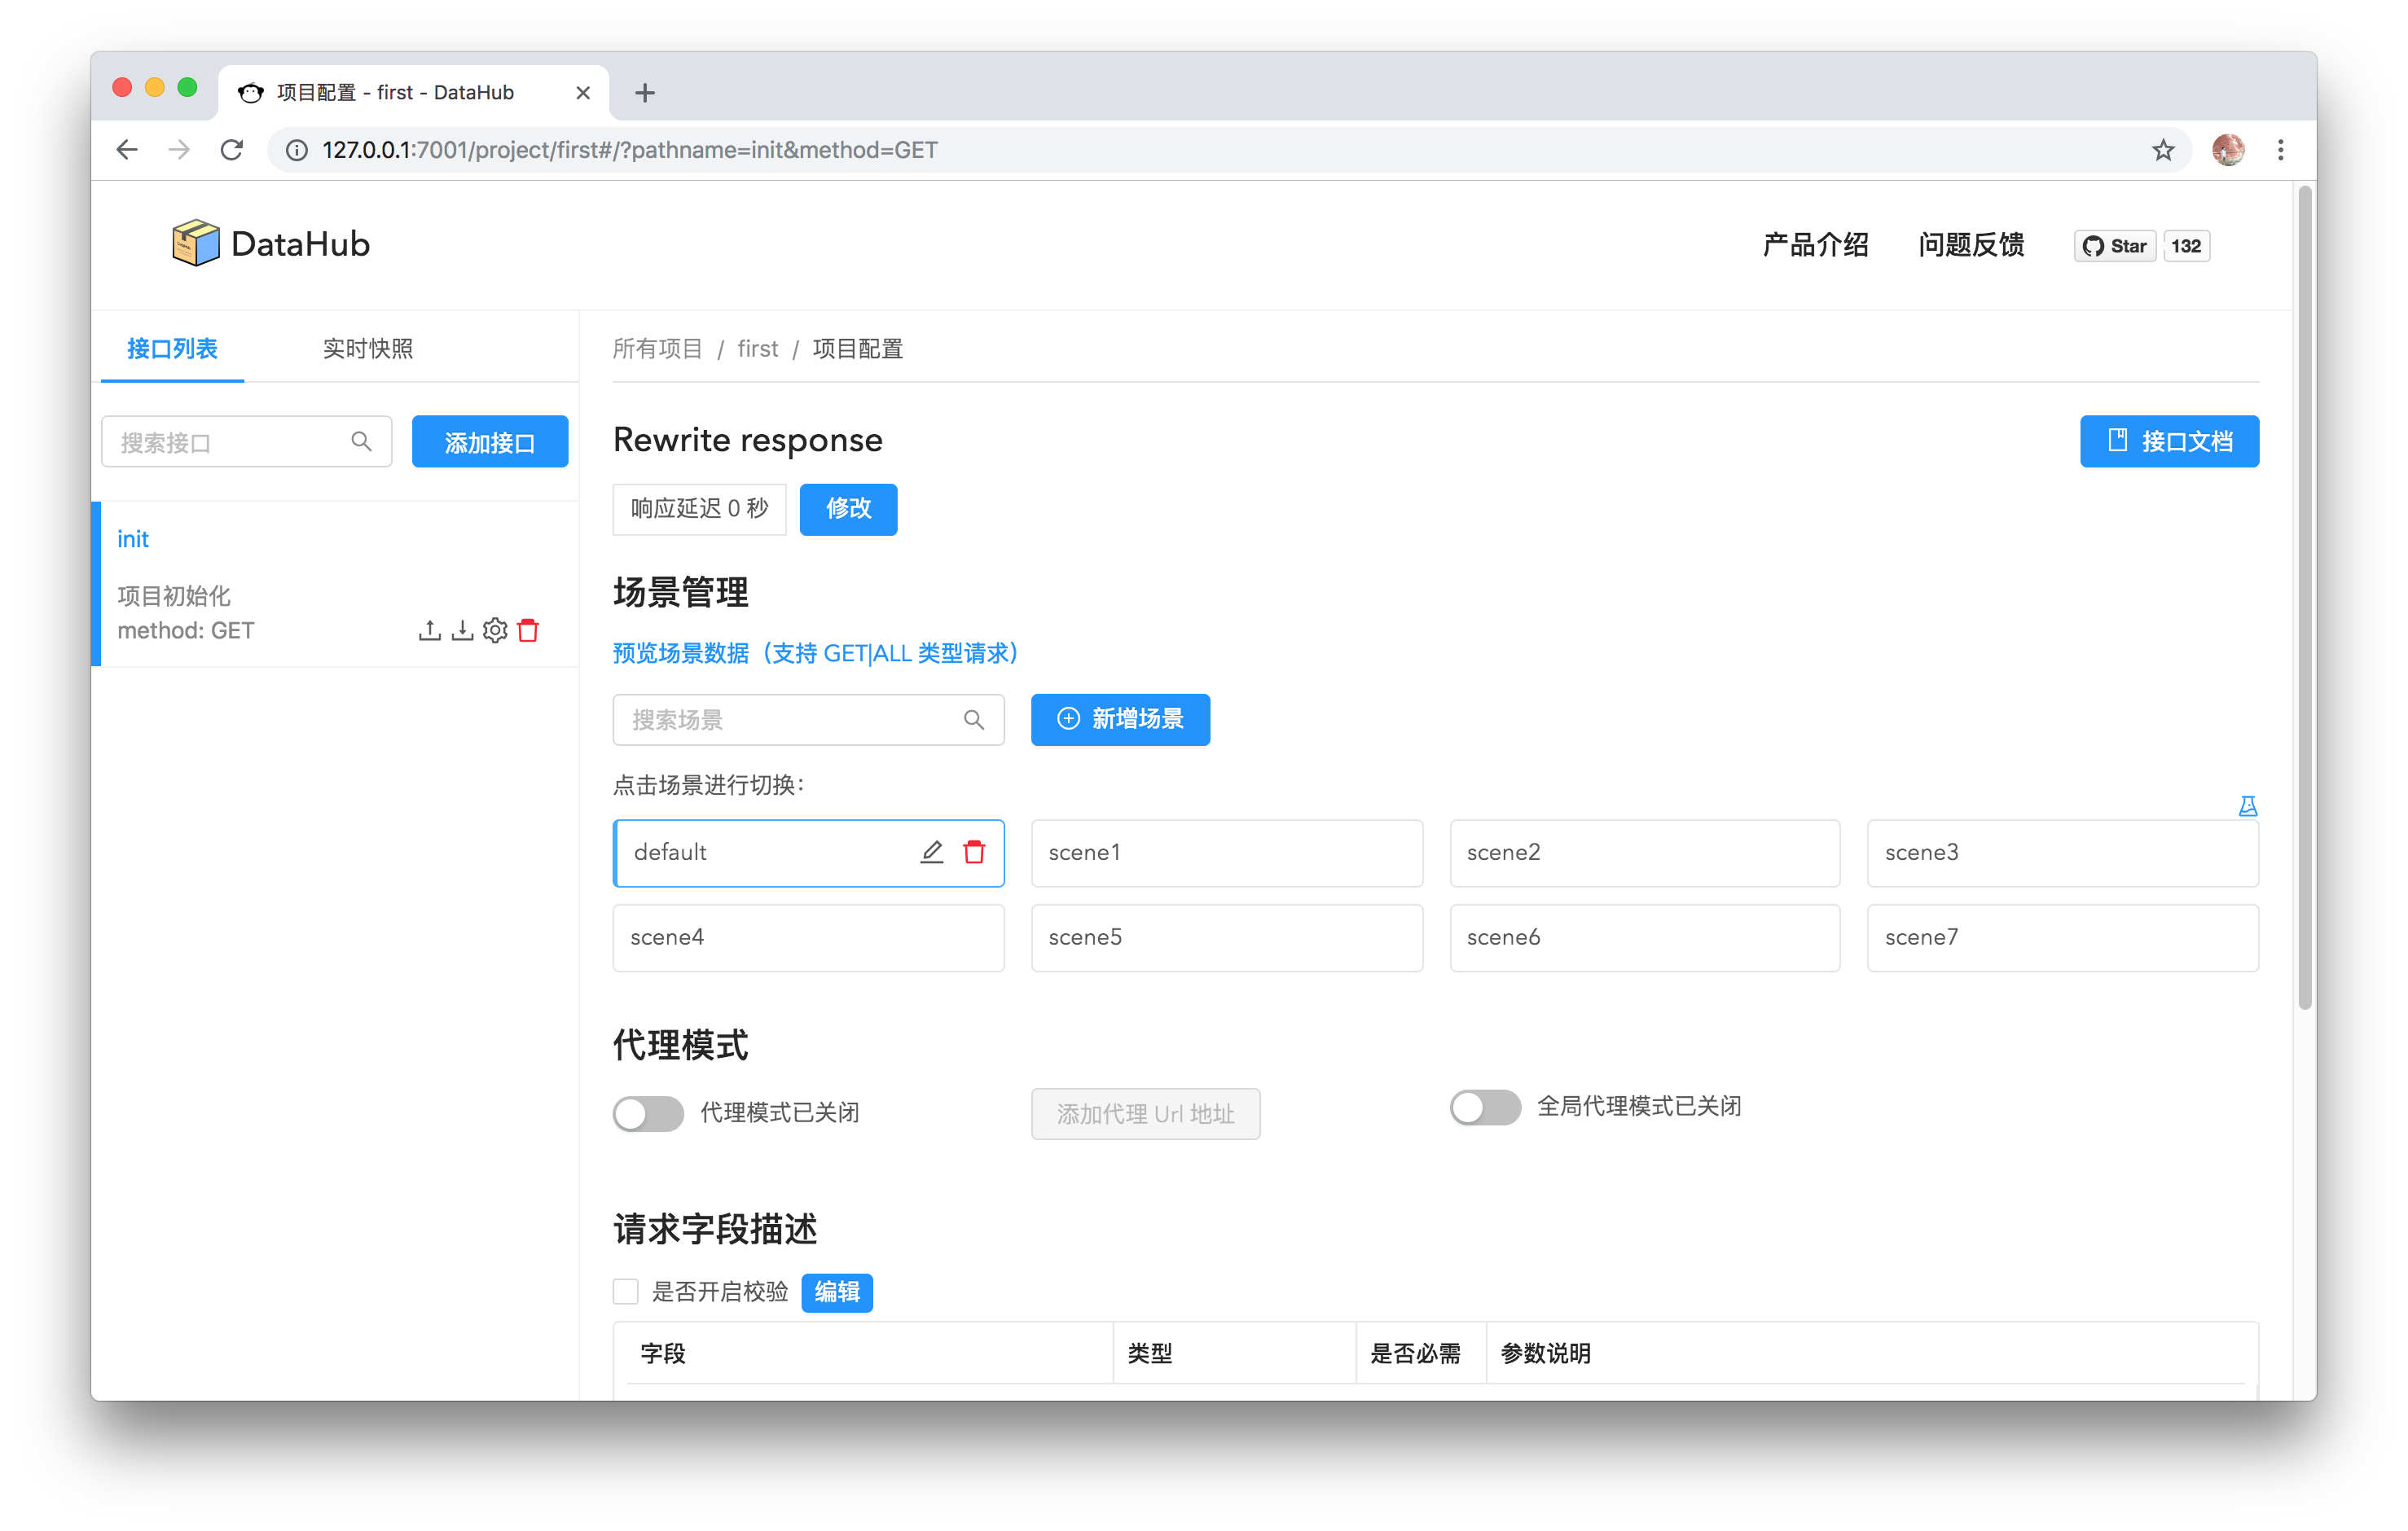This screenshot has width=2408, height=1531.
Task: Delete the default scene with trash icon
Action: [x=974, y=852]
